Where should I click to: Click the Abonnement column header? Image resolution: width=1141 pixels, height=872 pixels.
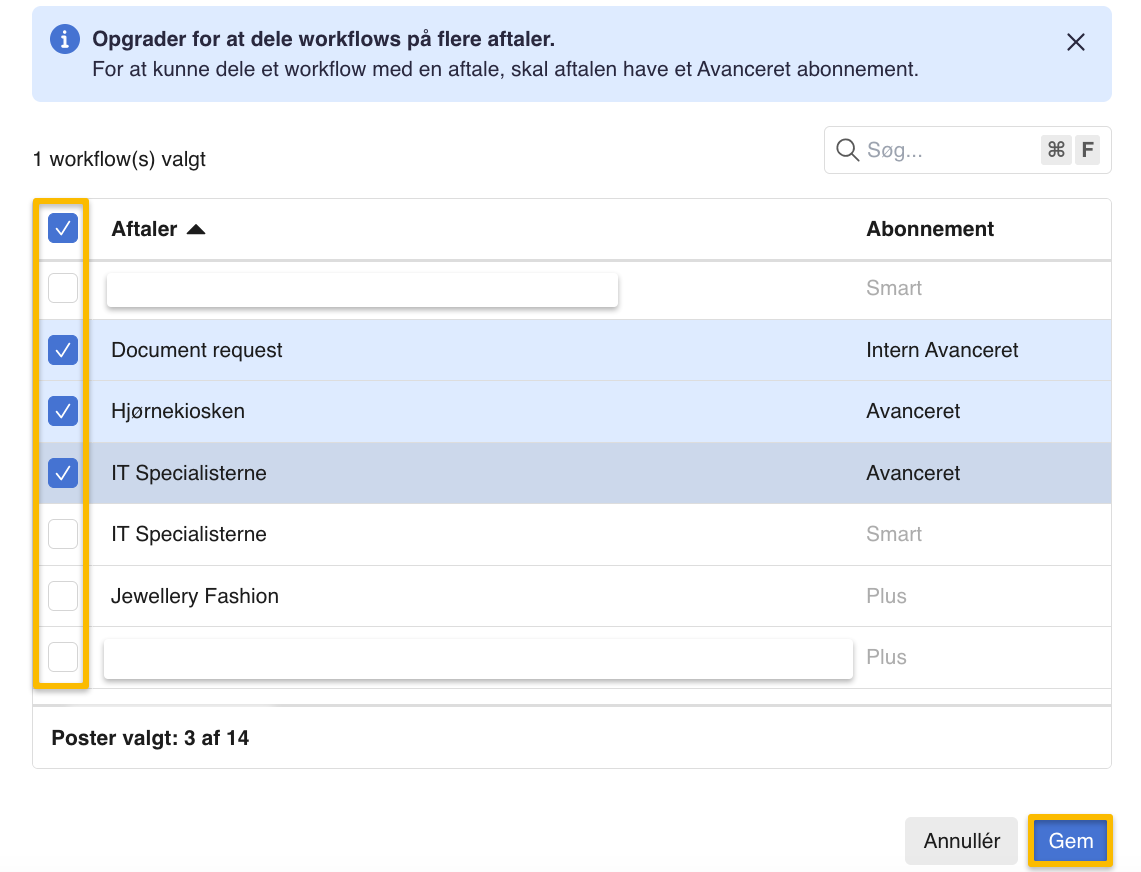tap(929, 229)
